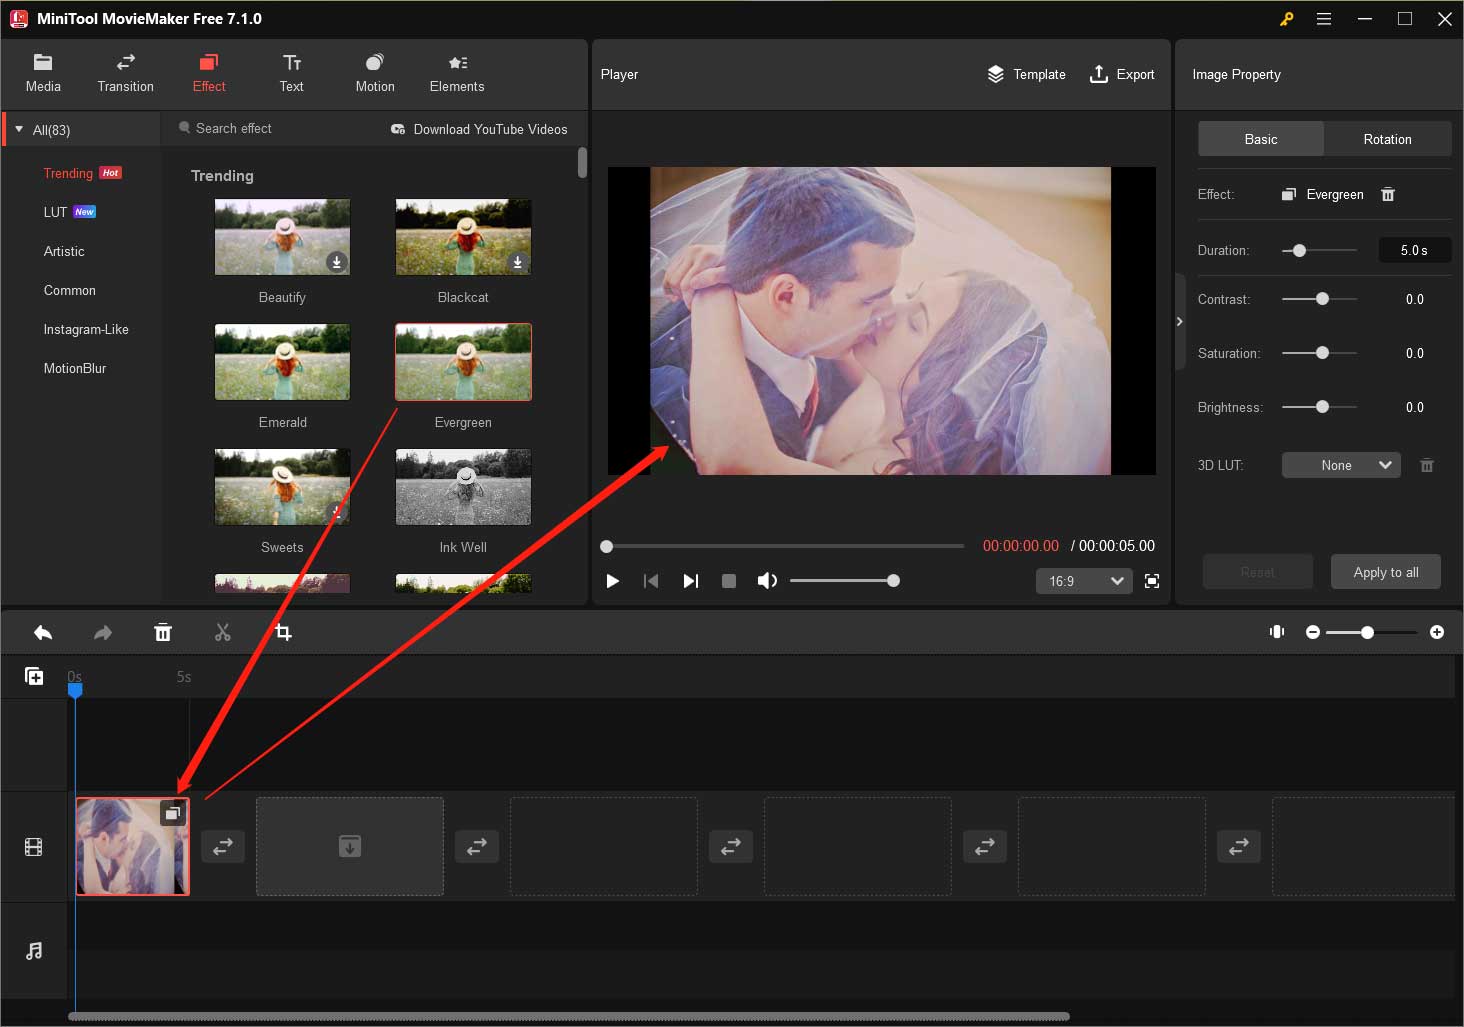Mute the player volume
The width and height of the screenshot is (1464, 1027).
point(767,580)
